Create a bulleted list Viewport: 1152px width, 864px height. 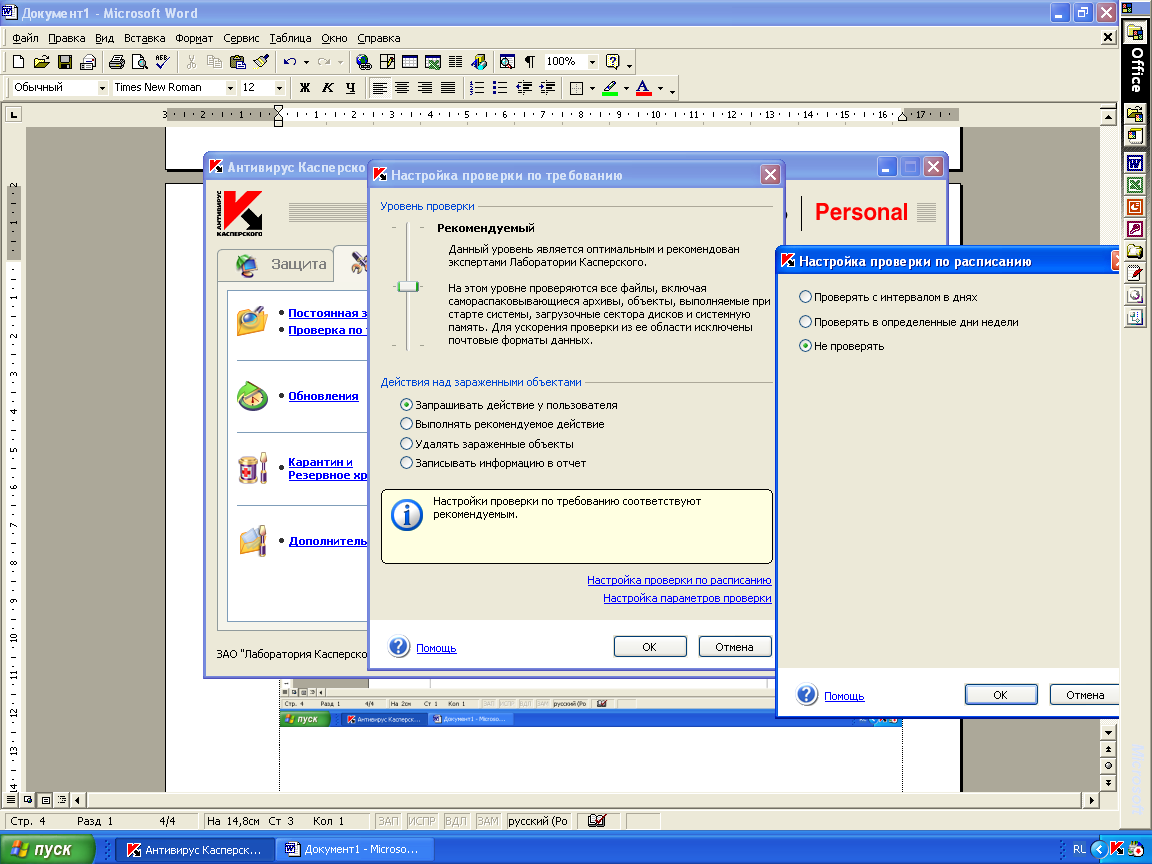pyautogui.click(x=500, y=88)
